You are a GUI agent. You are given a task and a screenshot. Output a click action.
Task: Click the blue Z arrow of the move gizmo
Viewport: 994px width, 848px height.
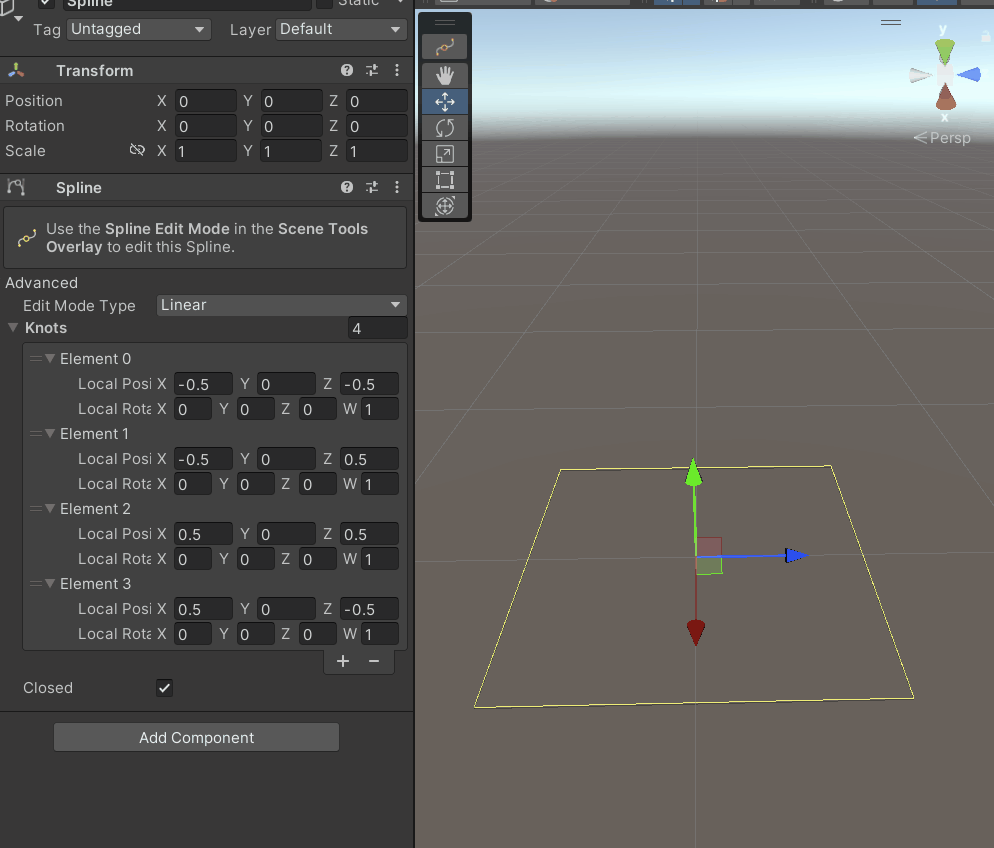[x=796, y=556]
